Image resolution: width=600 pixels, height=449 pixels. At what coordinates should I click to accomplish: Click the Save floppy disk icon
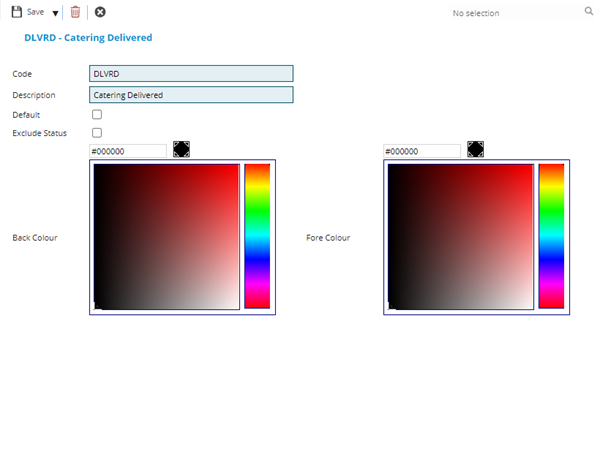16,12
